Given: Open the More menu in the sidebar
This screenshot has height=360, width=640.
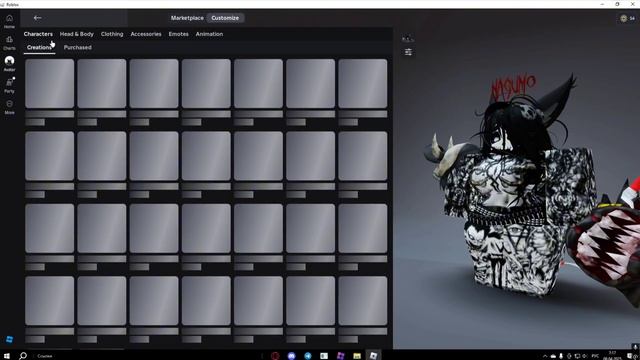Looking at the screenshot, I should coord(9,107).
